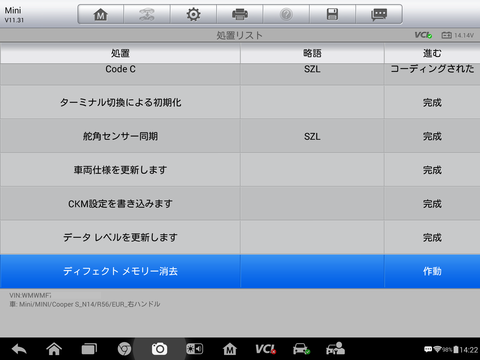The height and width of the screenshot is (360, 480).
Task: Select 車両仕様を更新します entry
Action: tap(120, 170)
